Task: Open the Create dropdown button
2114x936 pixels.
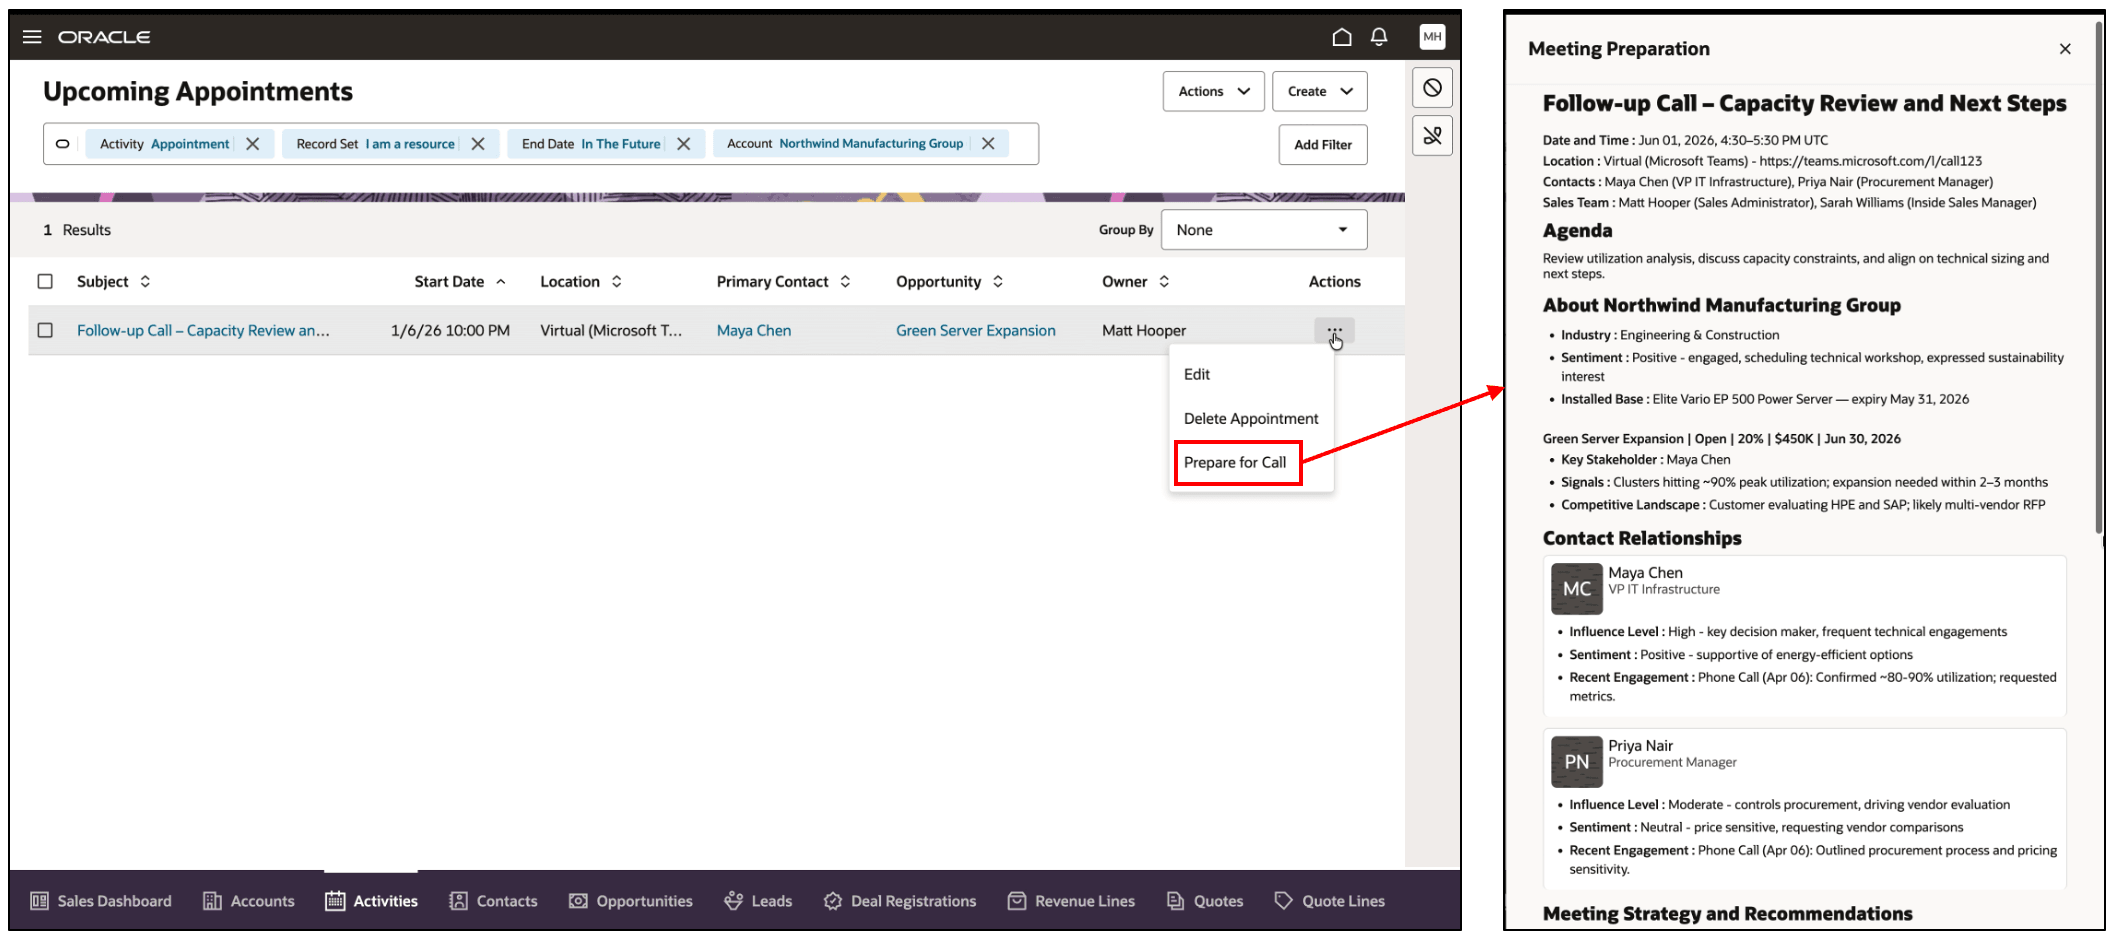Action: coord(1319,91)
